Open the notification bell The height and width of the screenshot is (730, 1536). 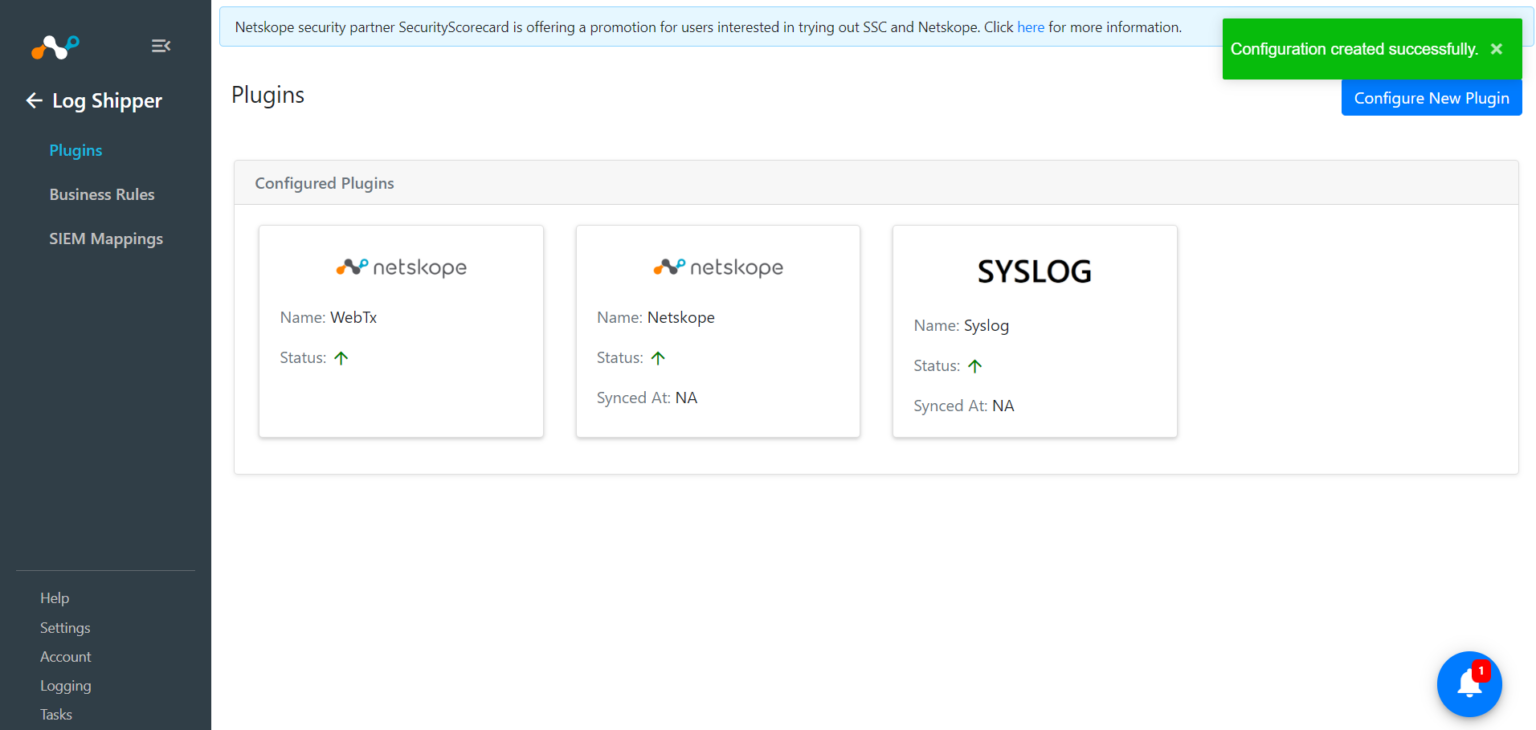point(1469,684)
